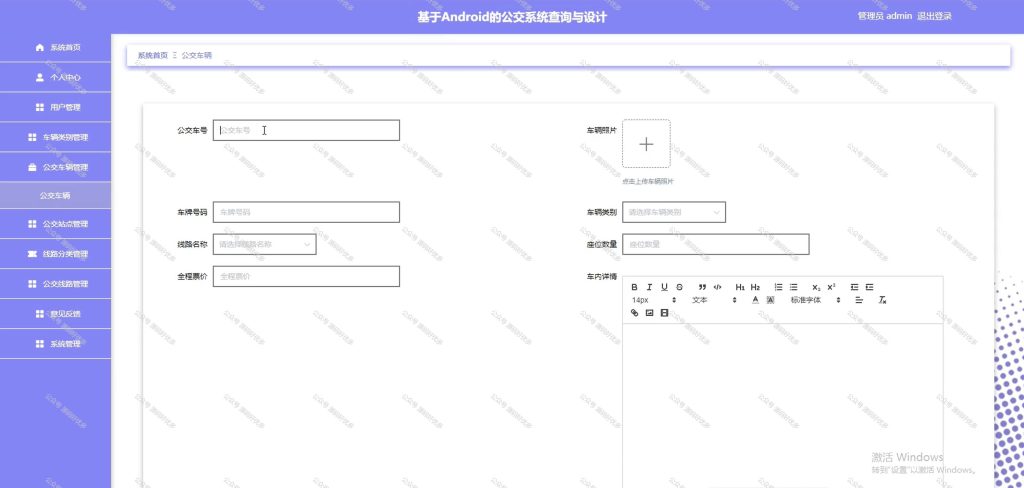Screen dimensions: 1024x488
Task: Click the 系统首页 breadcrumb link
Action: point(152,56)
